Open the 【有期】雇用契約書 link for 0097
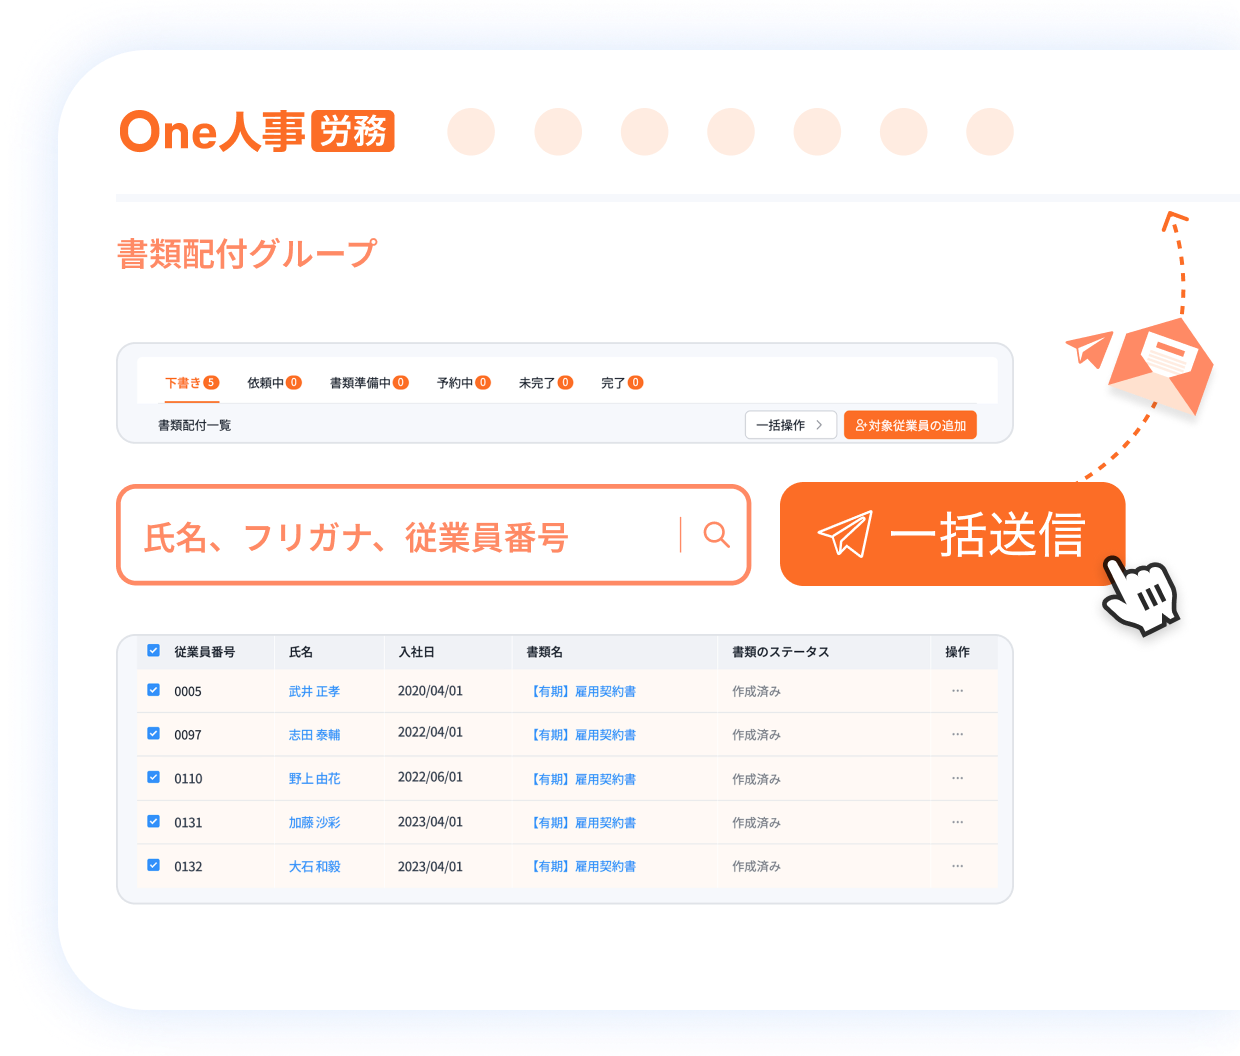Screen dimensions: 1240x1056 tap(582, 735)
